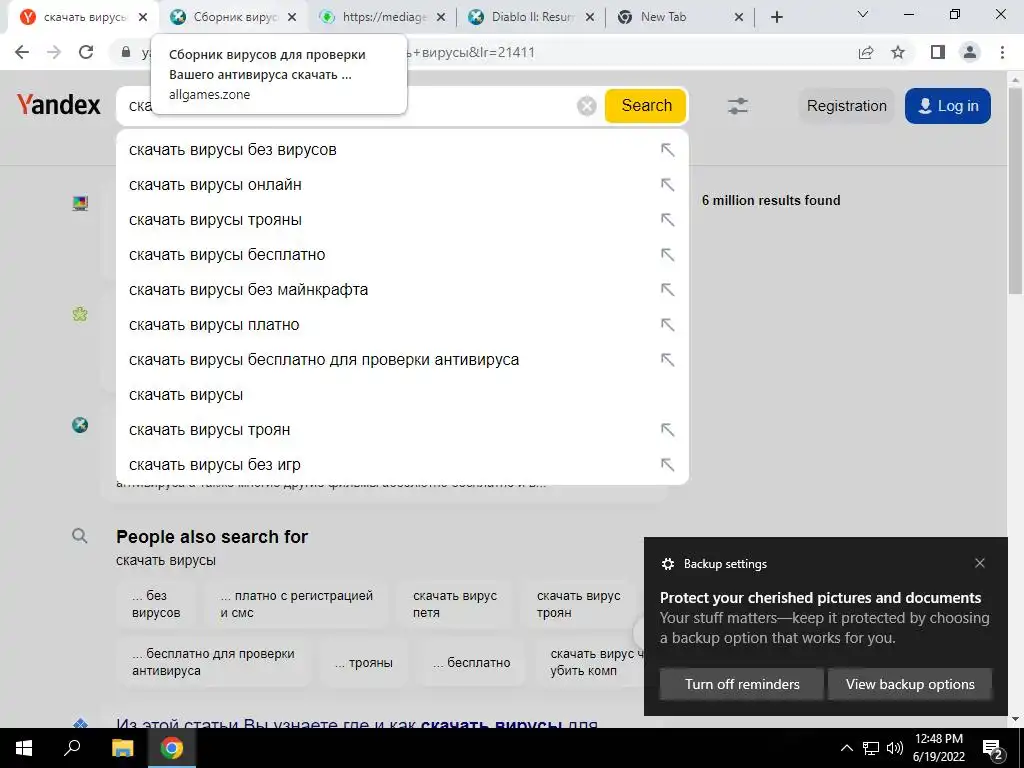Image resolution: width=1024 pixels, height=768 pixels.
Task: Open Windows taskbar search
Action: pyautogui.click(x=72, y=748)
